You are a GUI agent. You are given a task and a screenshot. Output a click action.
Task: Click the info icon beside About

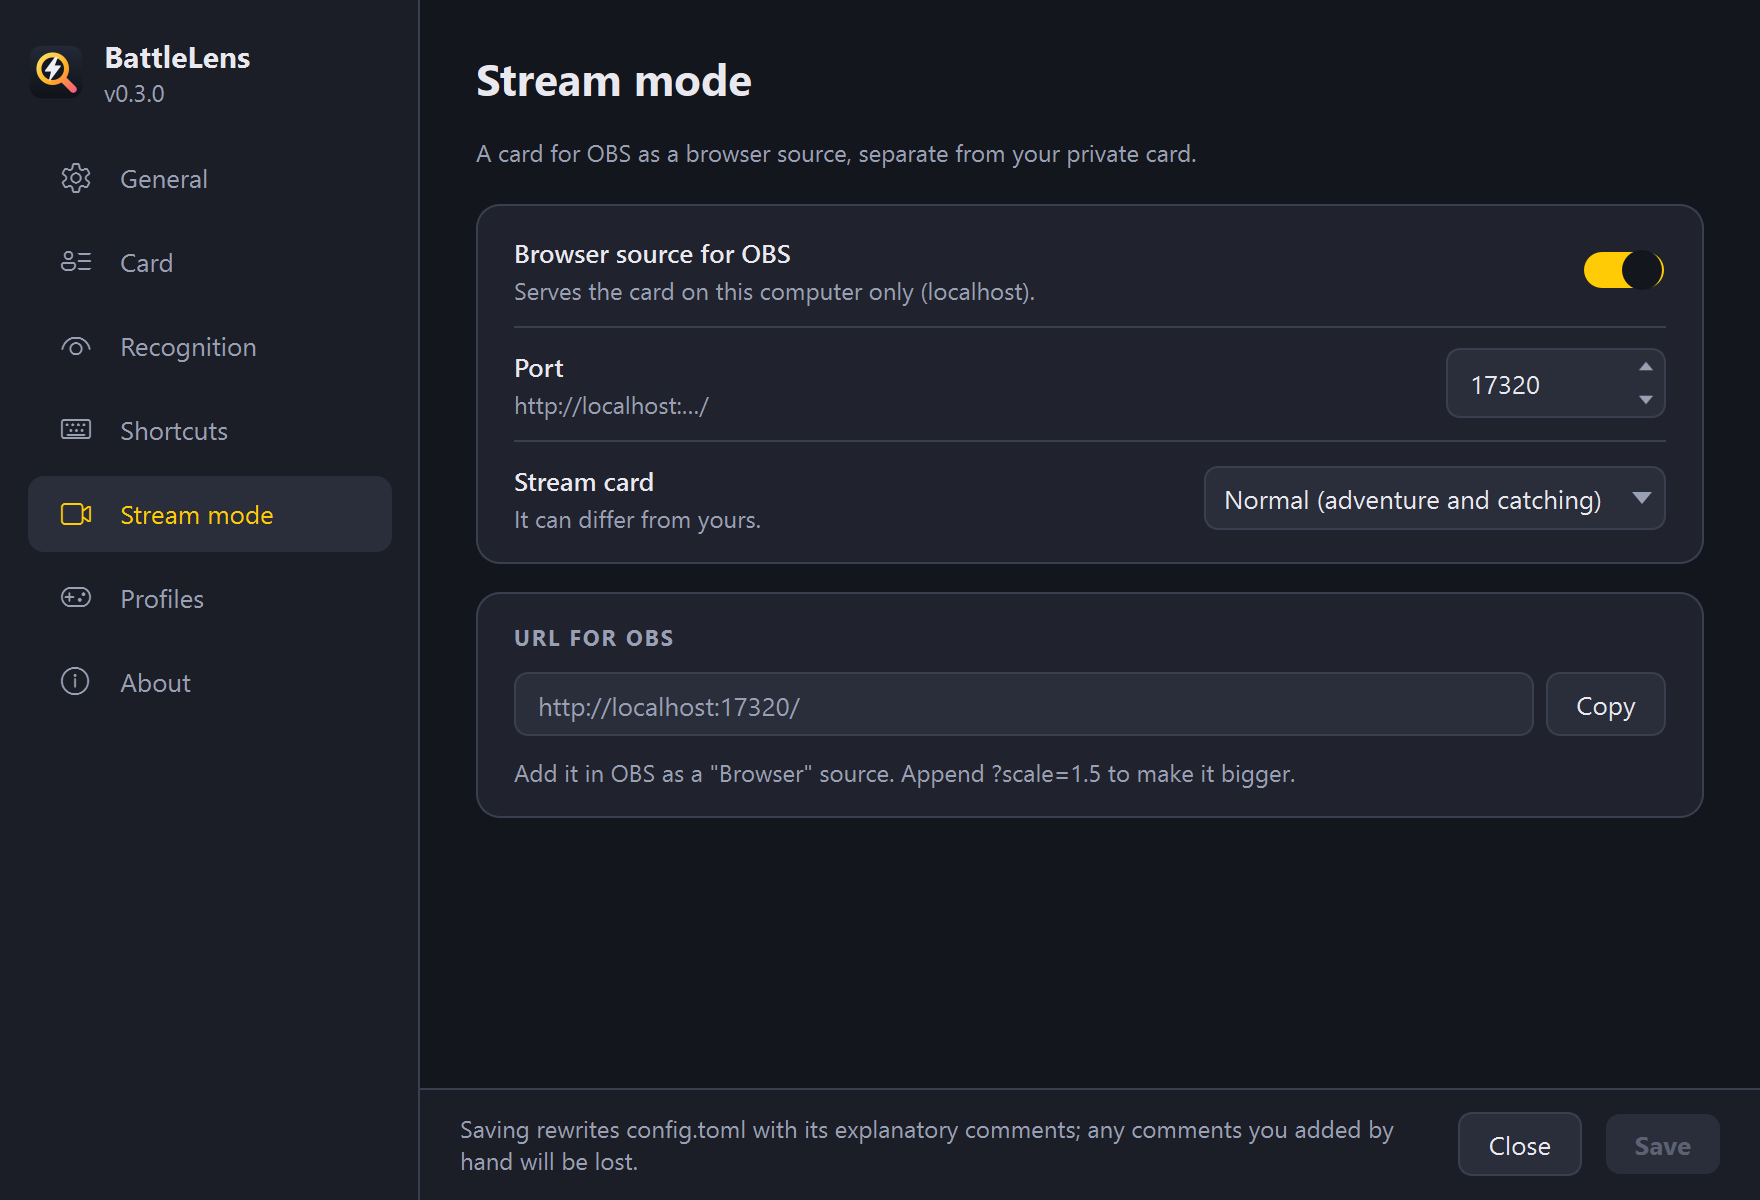click(75, 682)
